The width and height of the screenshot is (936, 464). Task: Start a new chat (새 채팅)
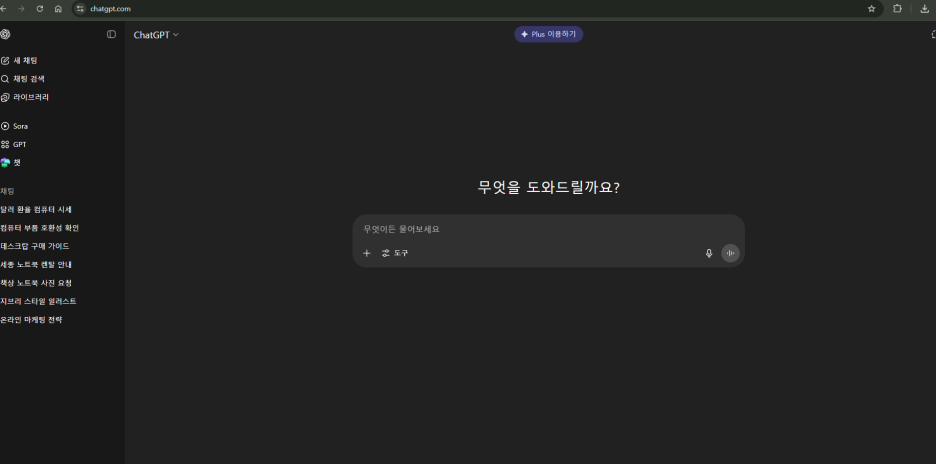20,60
